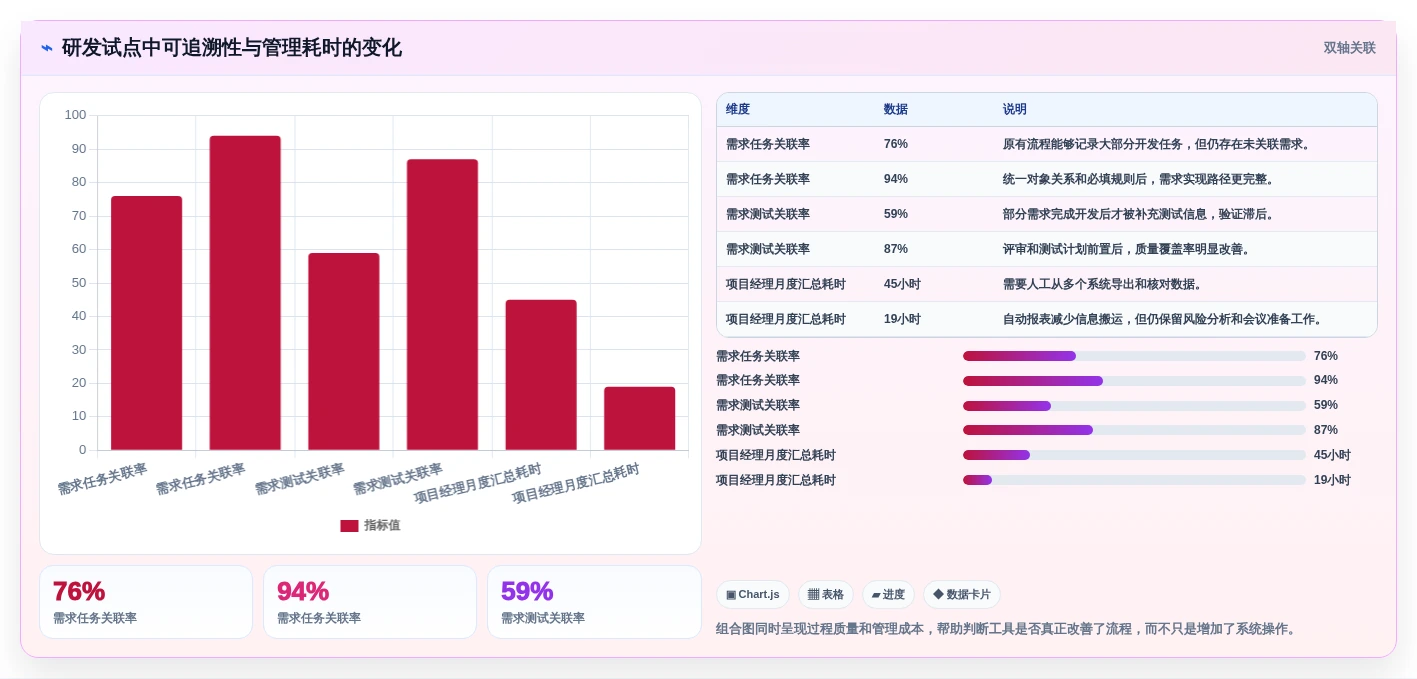Click the footer note starting 组合图同时呈现过程质量
Viewport: 1417px width, 679px height.
[1008, 629]
